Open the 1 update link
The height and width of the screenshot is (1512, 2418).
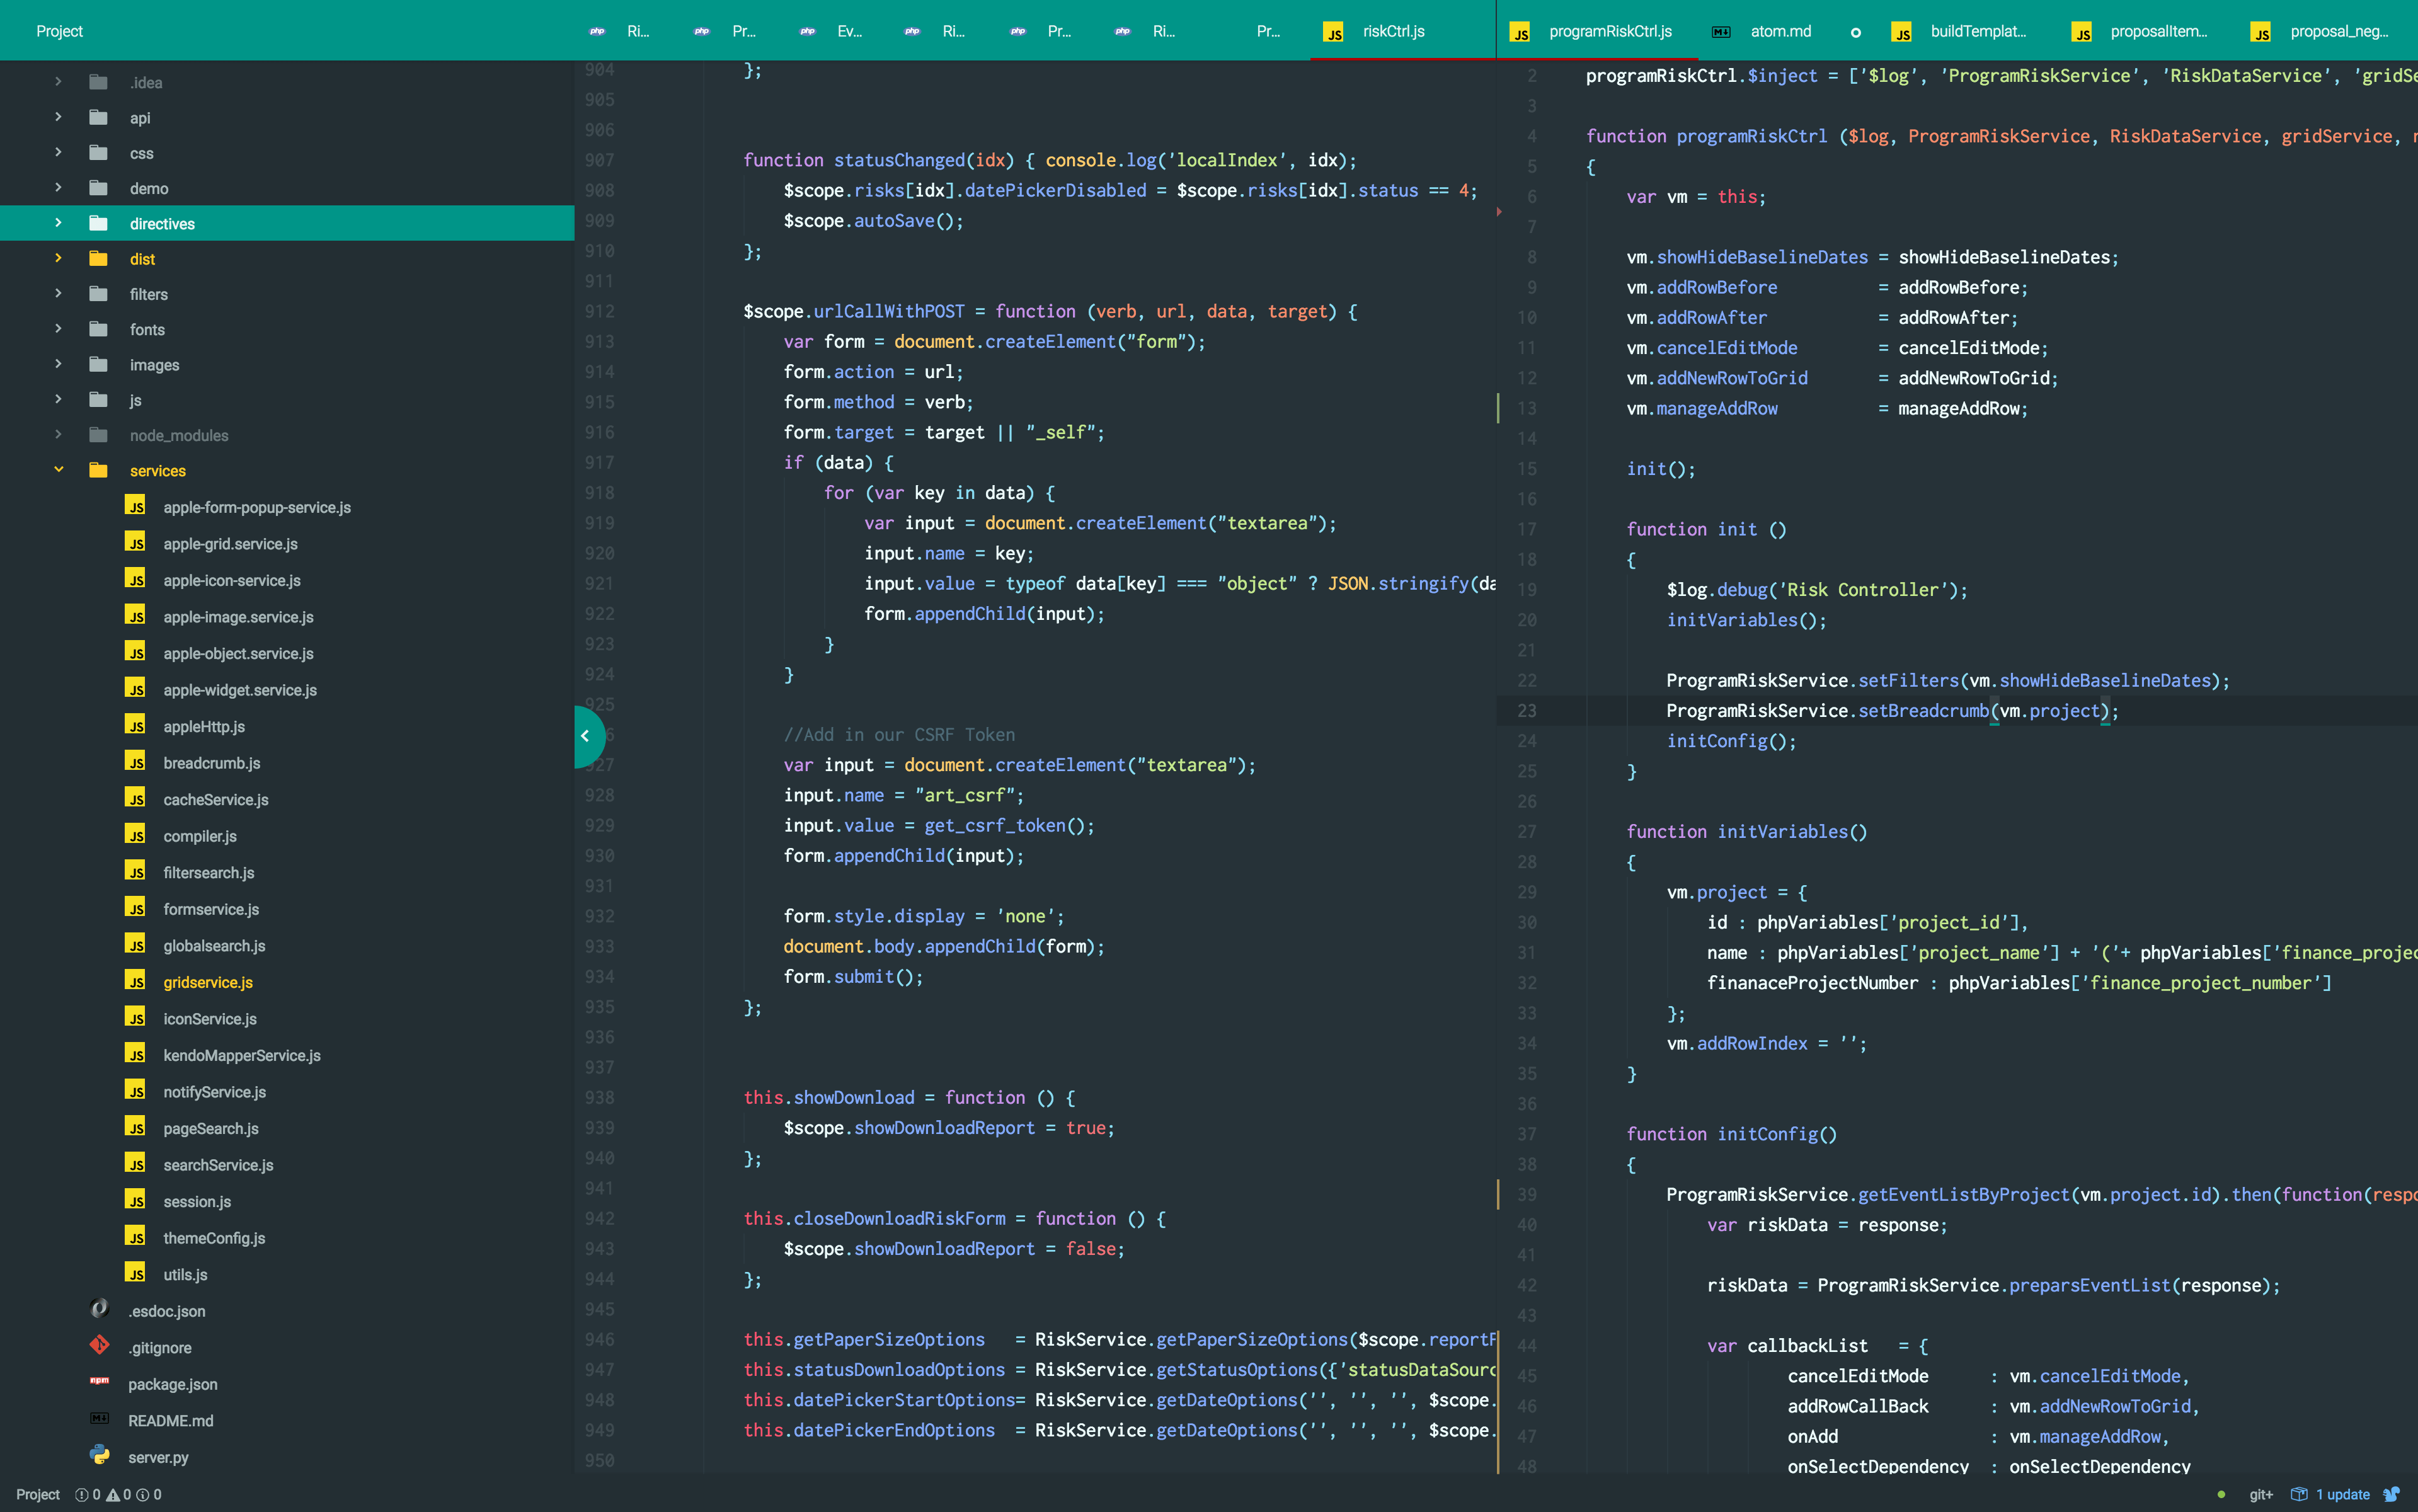coord(2343,1495)
